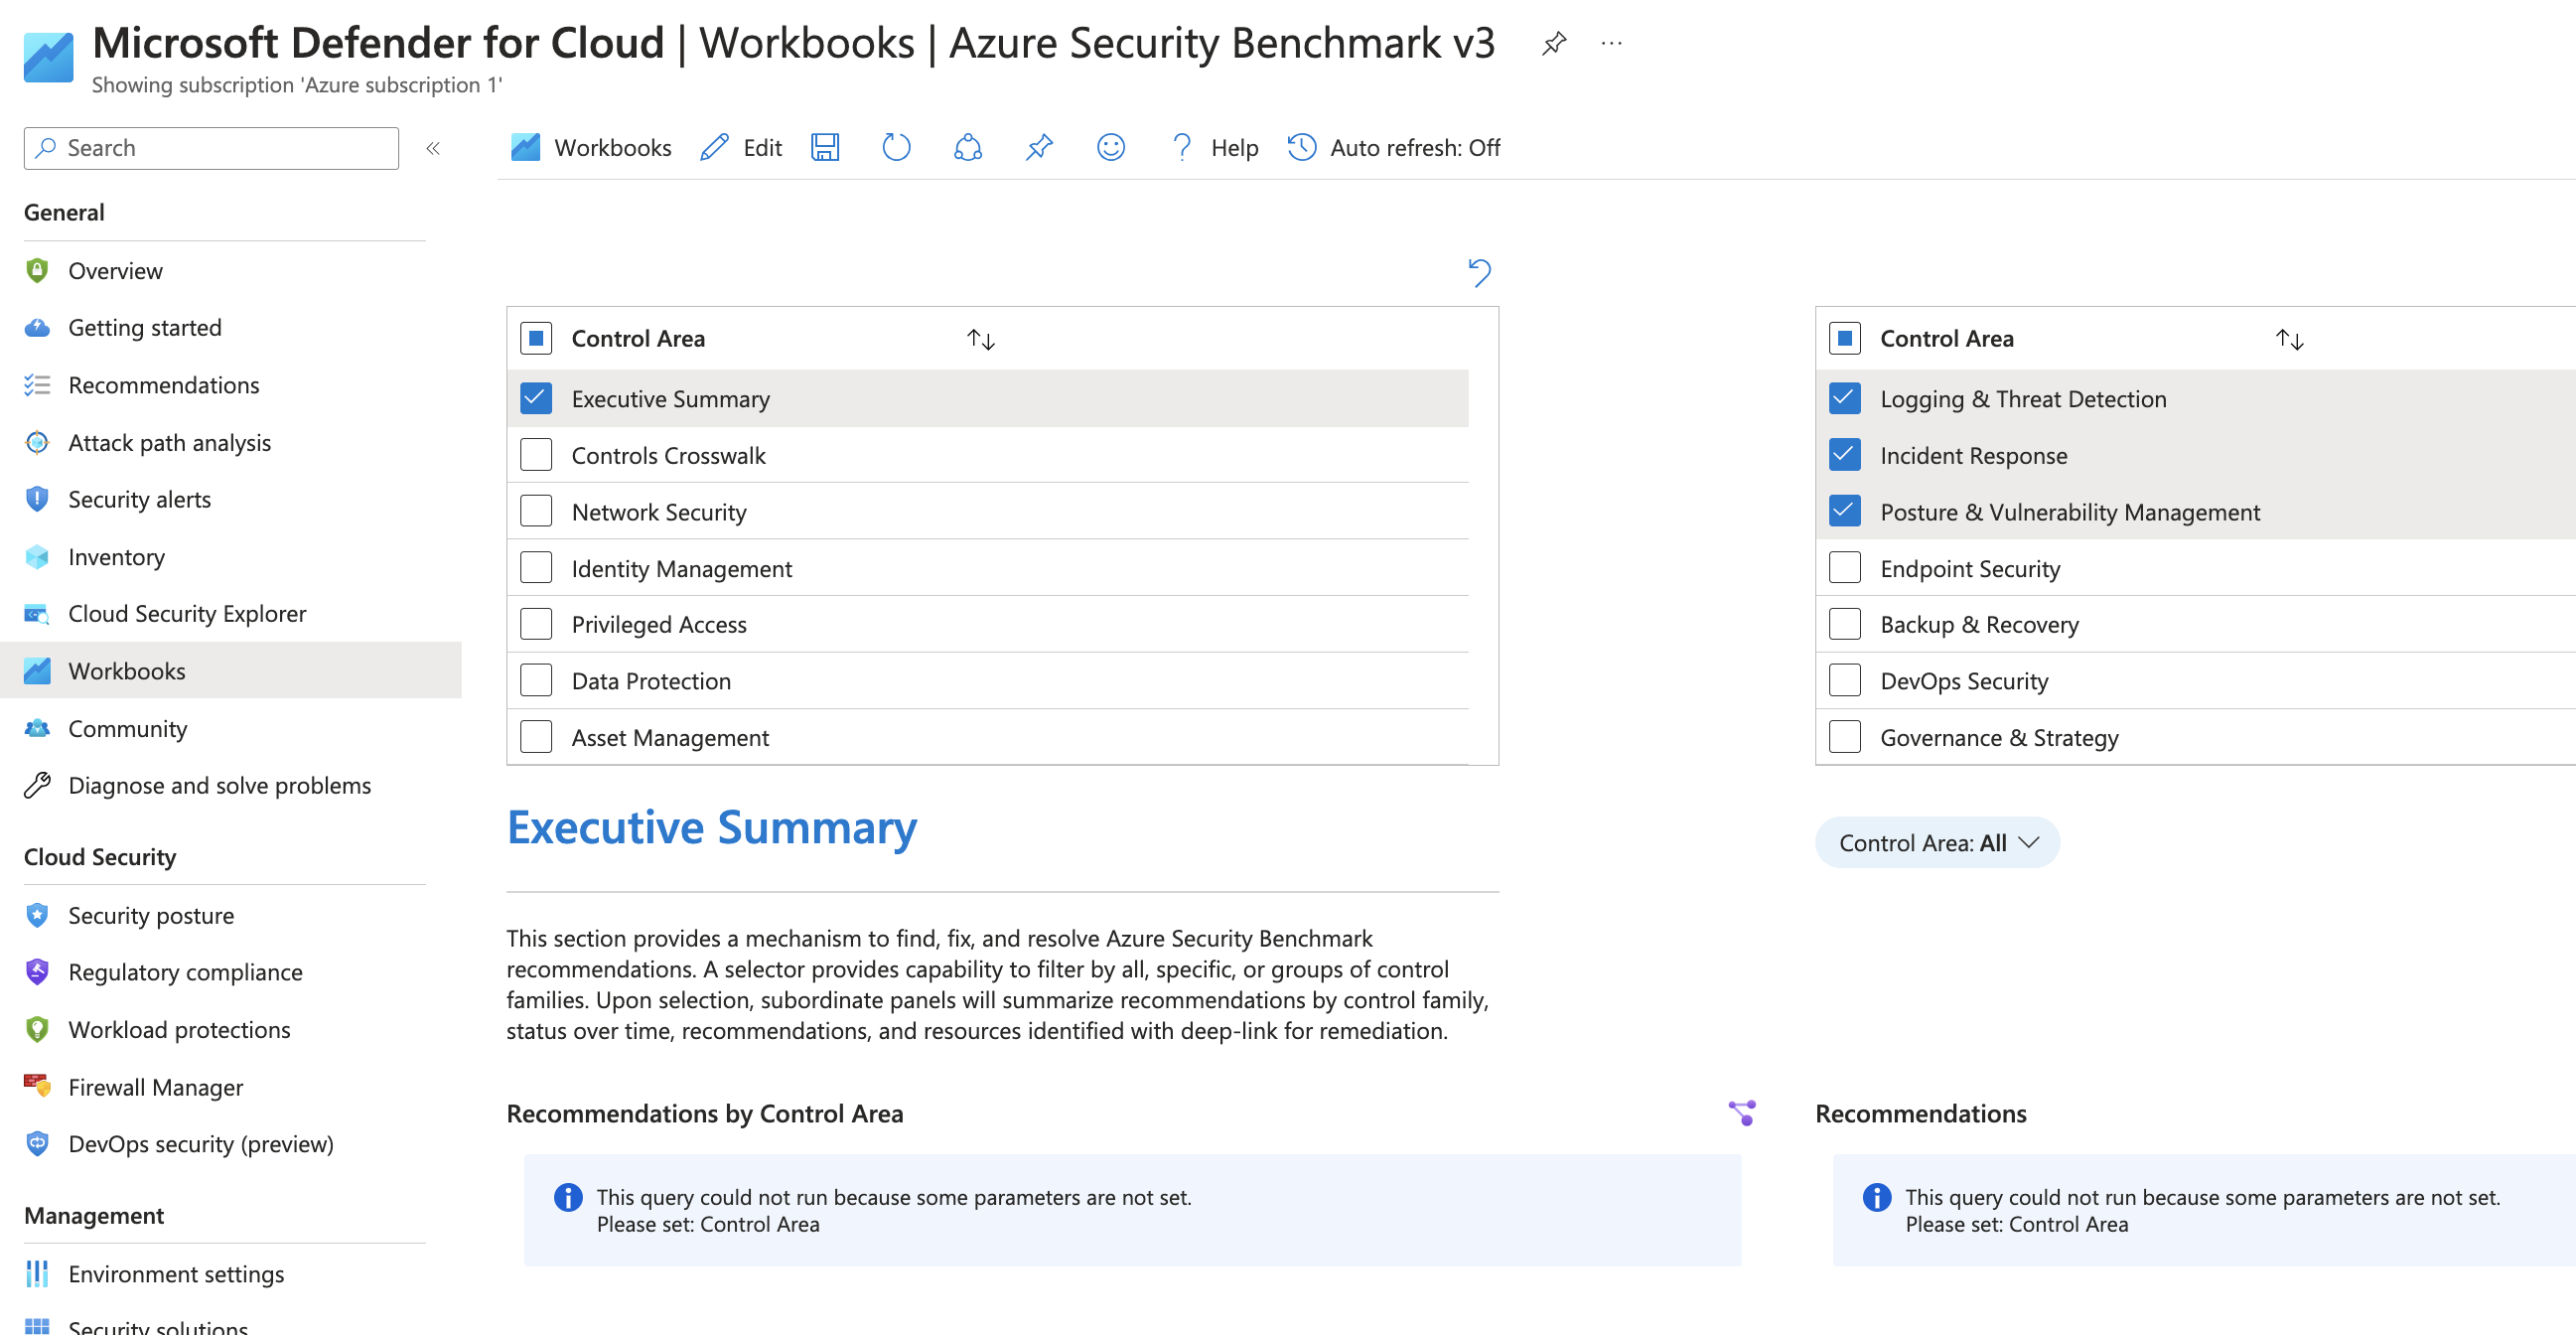Check the Governance & Strategy box

click(x=1844, y=737)
